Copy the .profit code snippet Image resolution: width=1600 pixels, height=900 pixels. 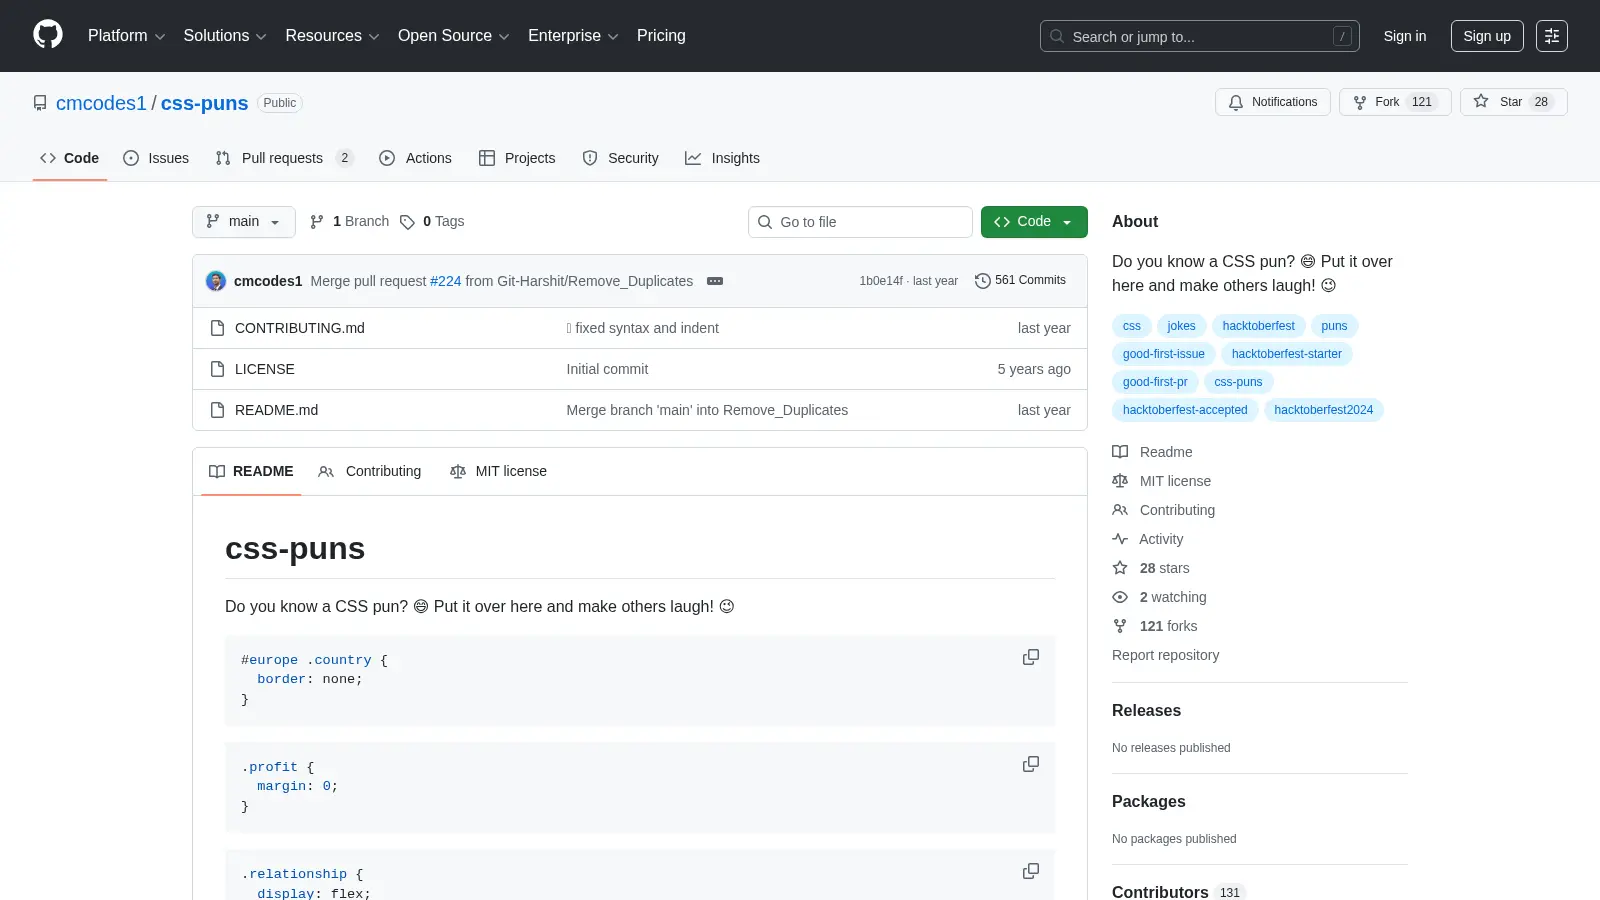coord(1030,764)
